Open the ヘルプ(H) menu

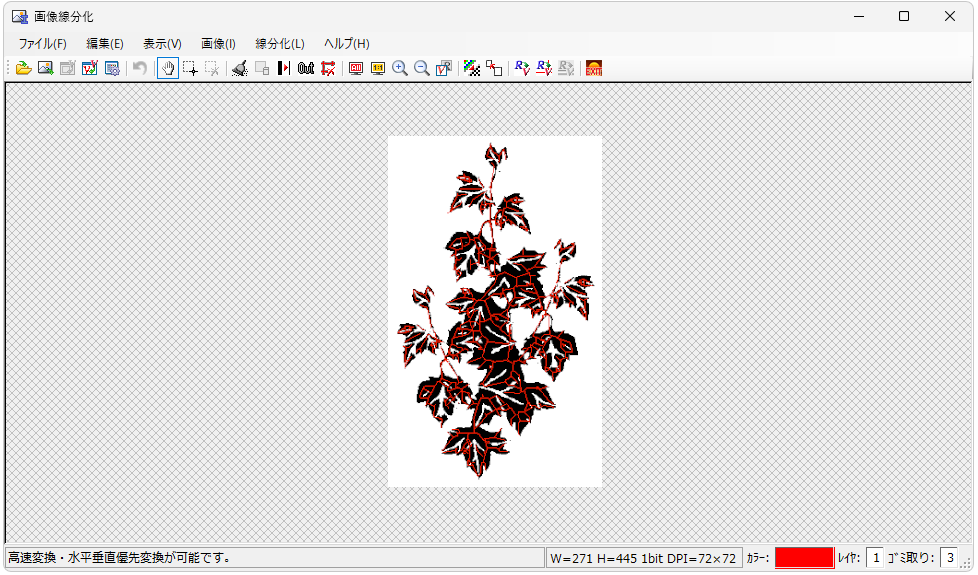point(347,44)
